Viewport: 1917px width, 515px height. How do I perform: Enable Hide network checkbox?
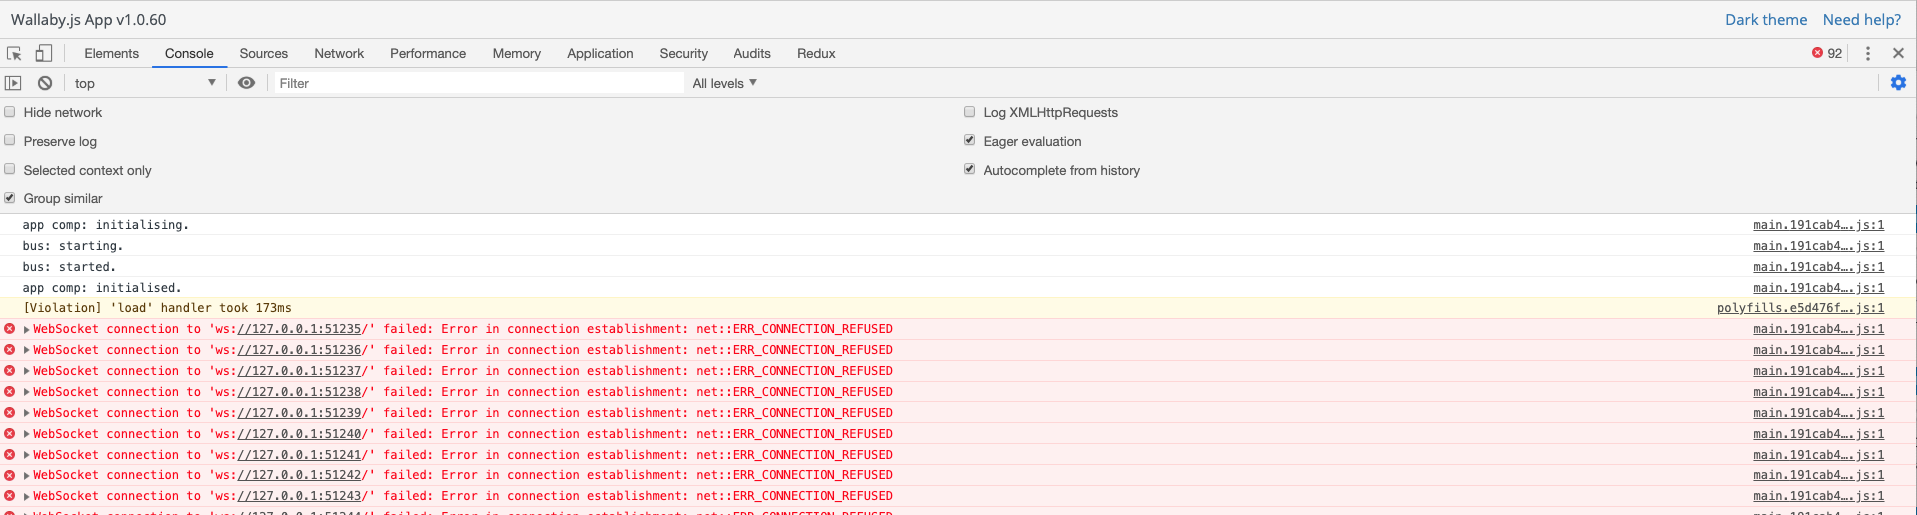pos(10,112)
